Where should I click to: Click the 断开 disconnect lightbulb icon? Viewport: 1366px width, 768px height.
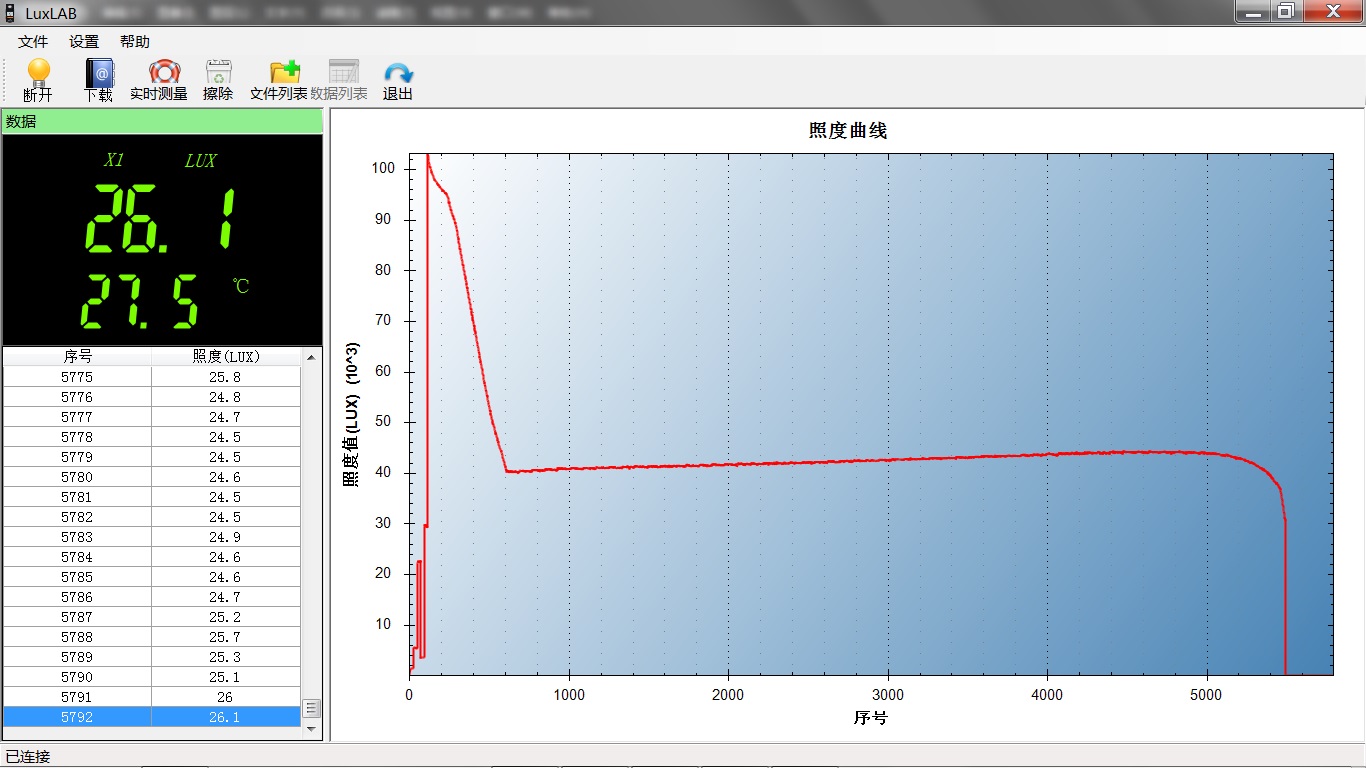pos(38,80)
